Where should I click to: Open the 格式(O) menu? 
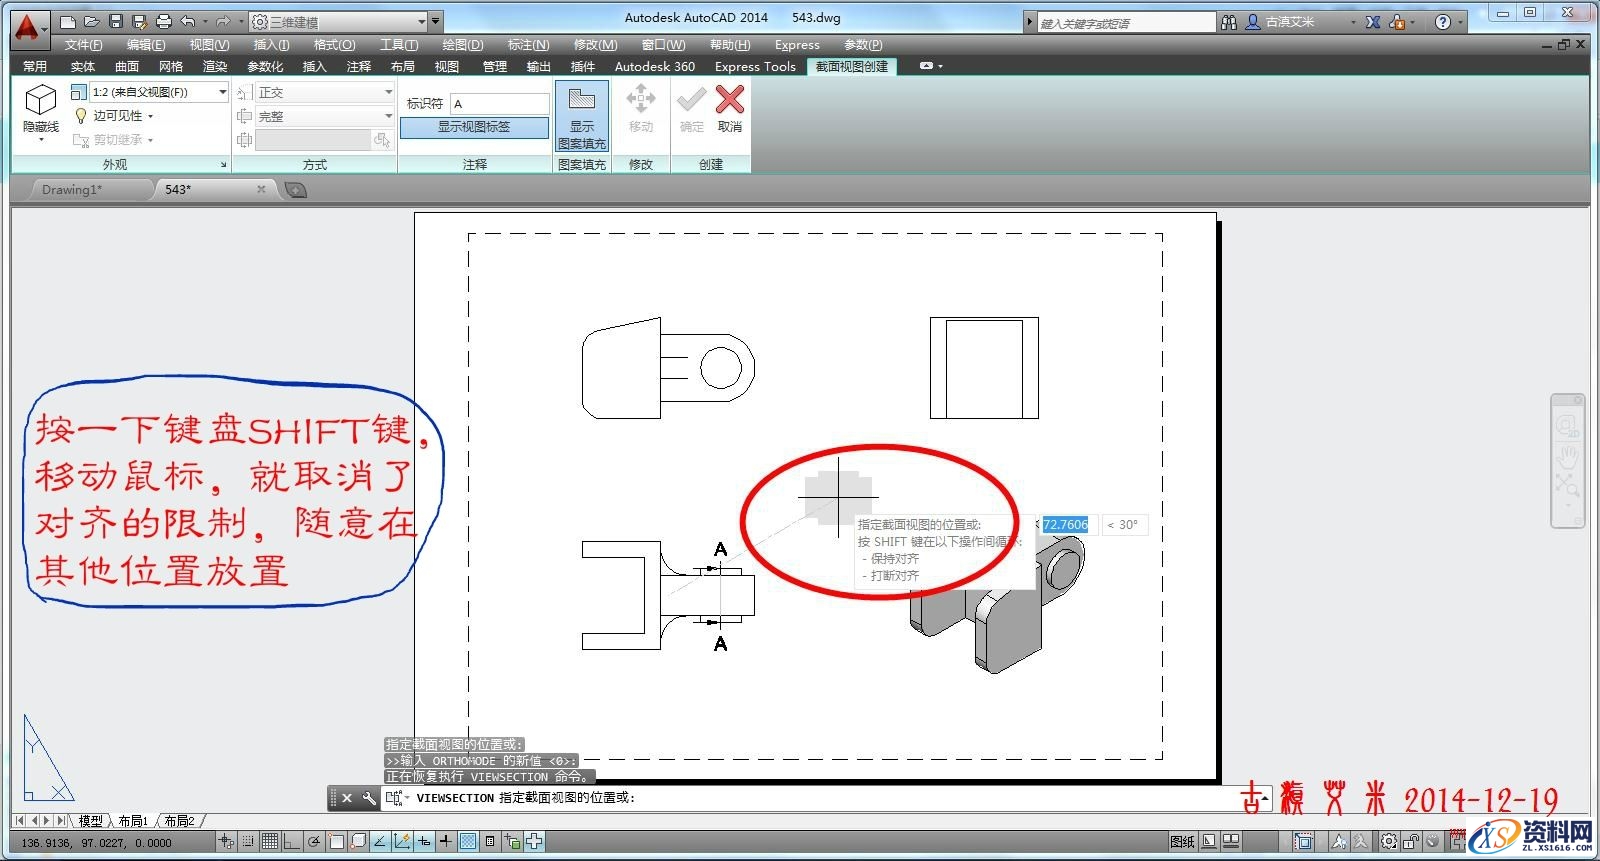point(334,45)
